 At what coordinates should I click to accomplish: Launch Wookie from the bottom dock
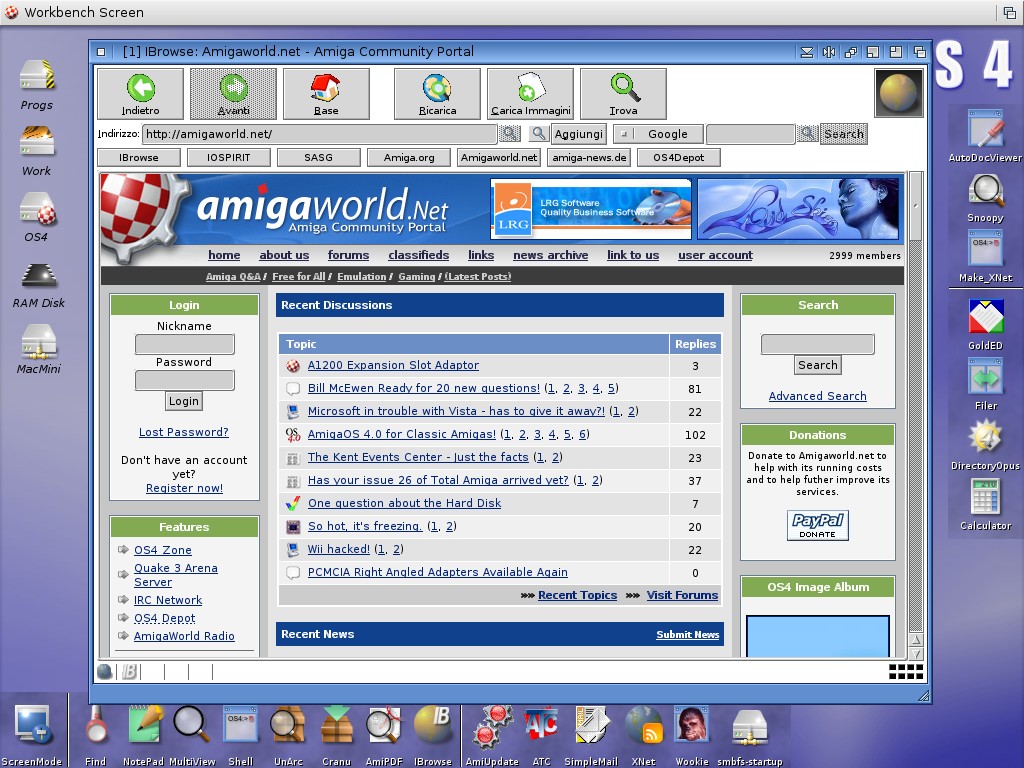pos(692,734)
